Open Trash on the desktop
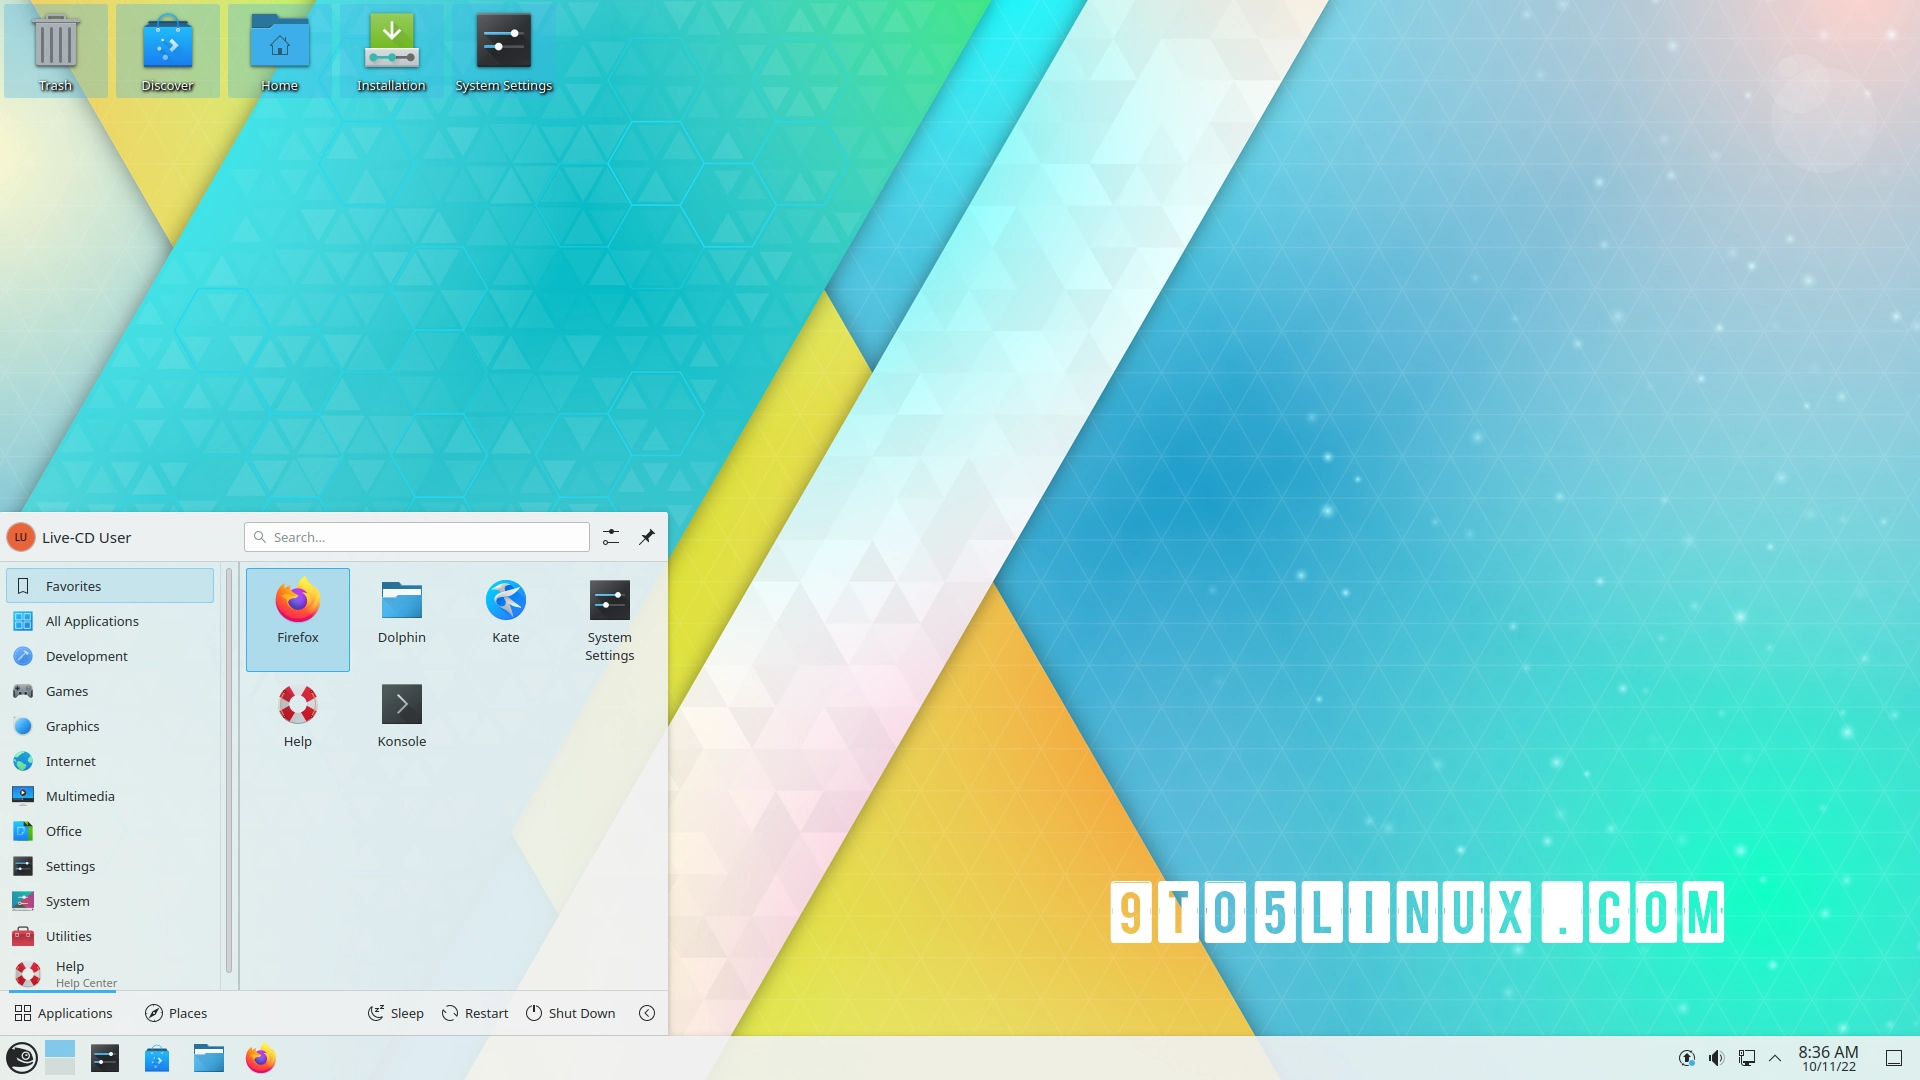The height and width of the screenshot is (1080, 1920). [55, 45]
